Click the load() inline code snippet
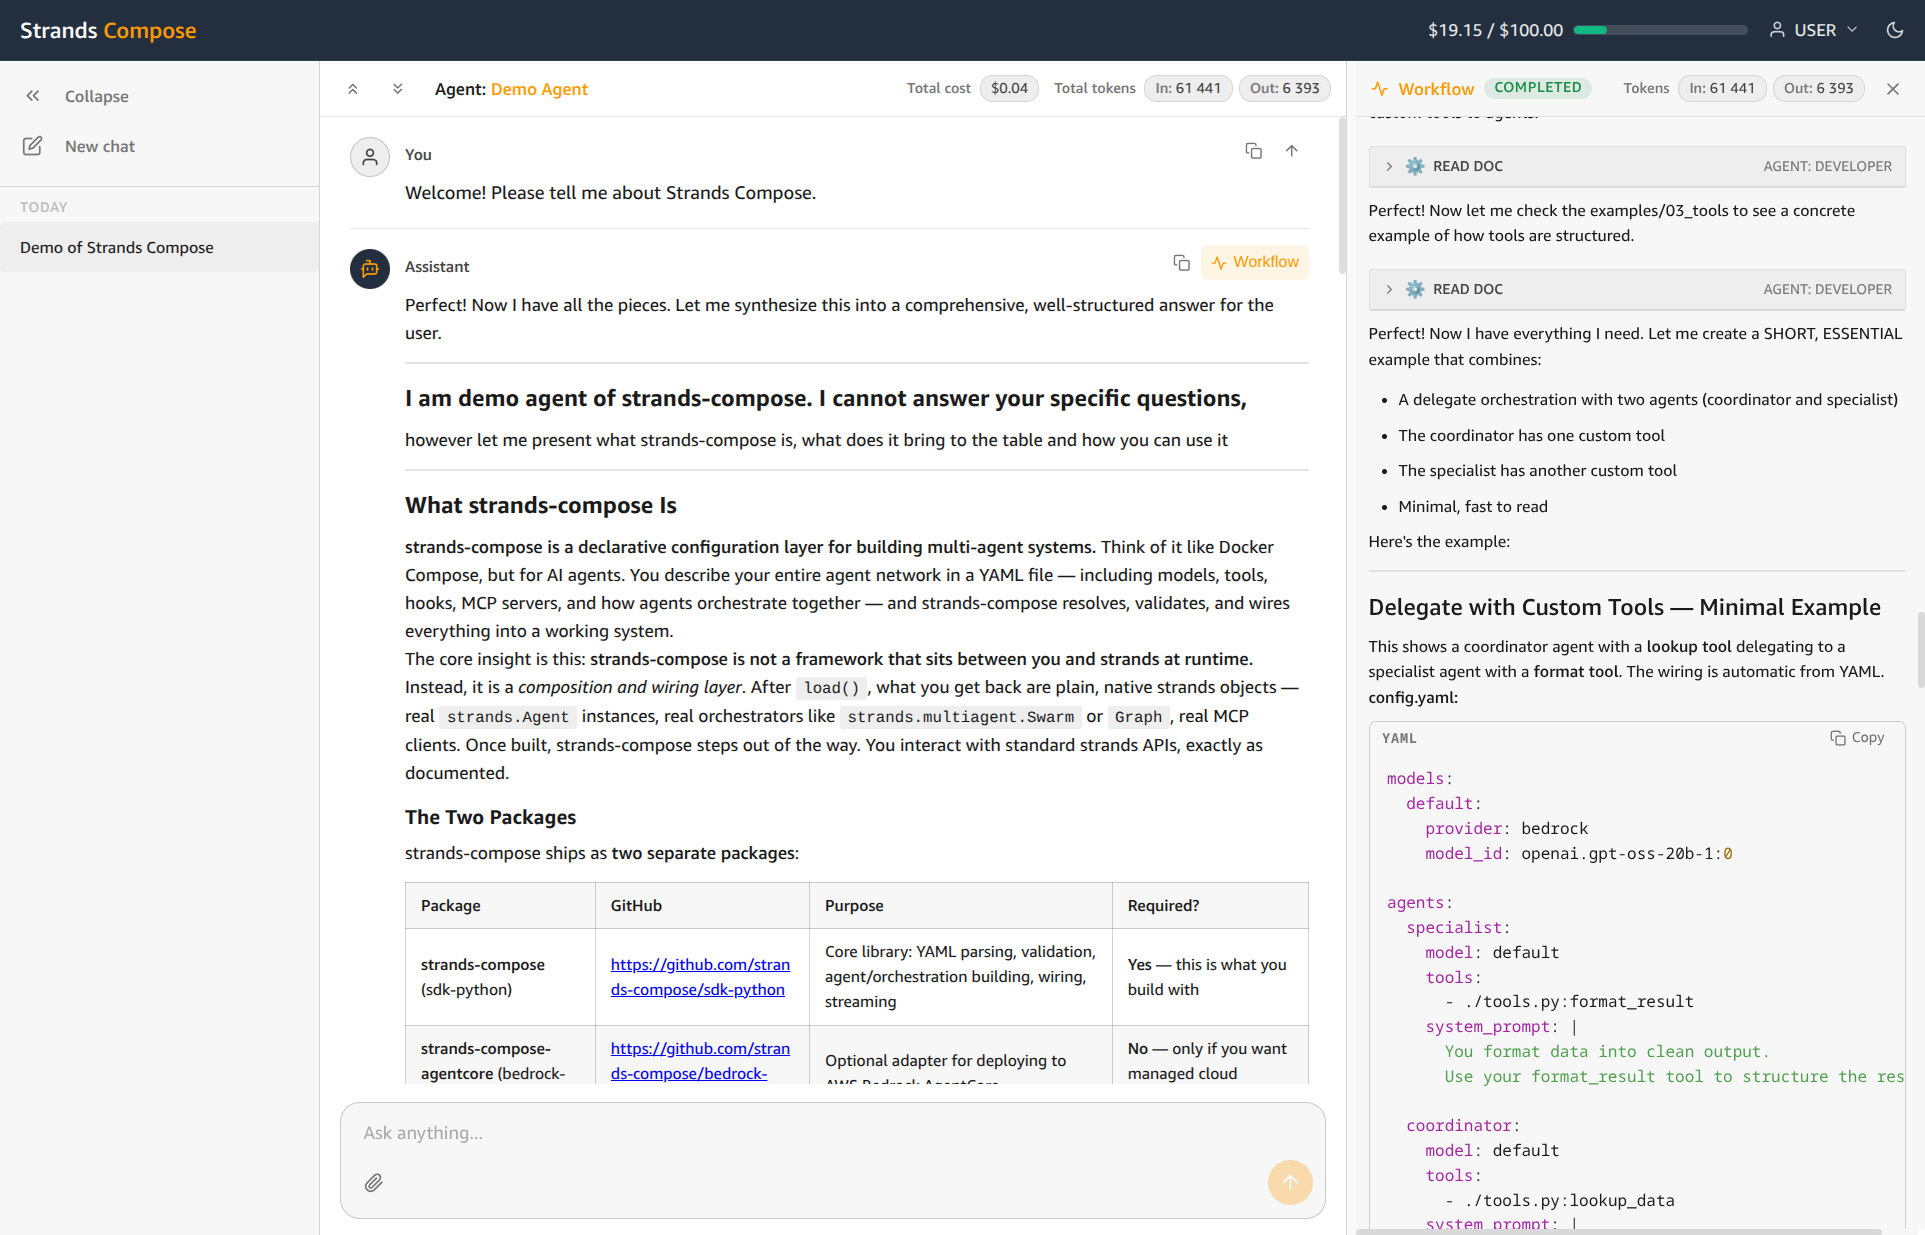The height and width of the screenshot is (1235, 1925). pyautogui.click(x=832, y=688)
